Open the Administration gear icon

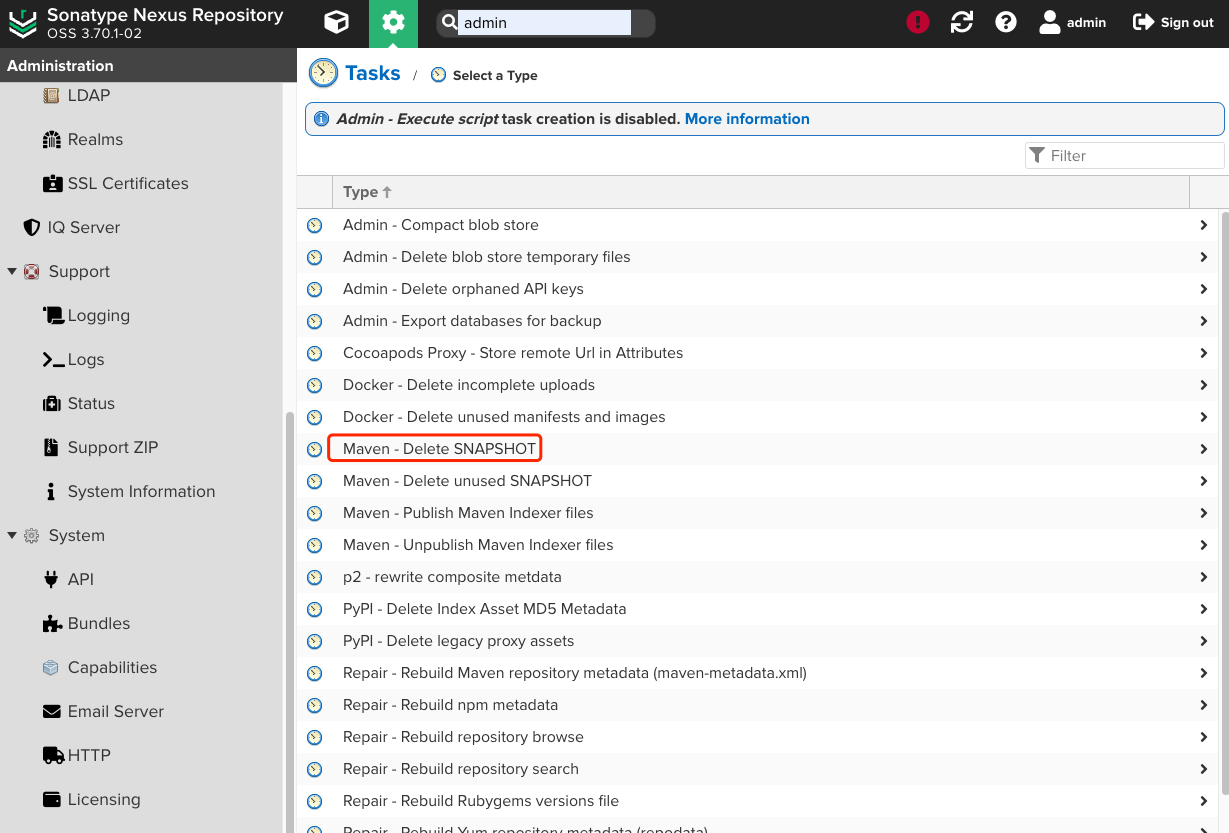pos(393,23)
